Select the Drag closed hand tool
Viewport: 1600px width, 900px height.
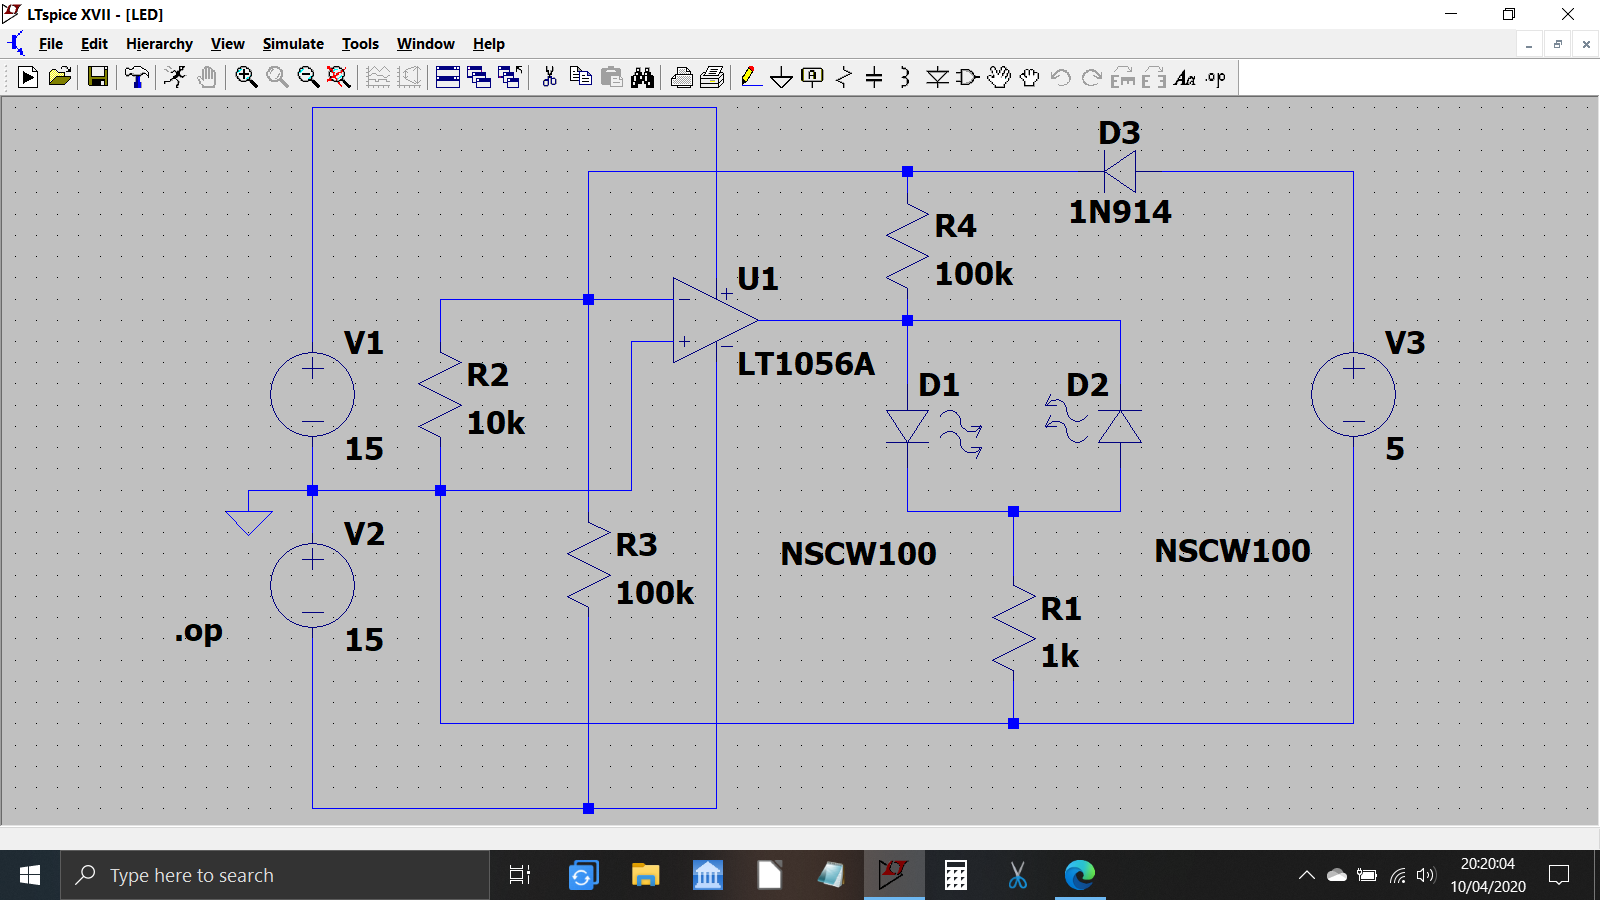(1030, 77)
